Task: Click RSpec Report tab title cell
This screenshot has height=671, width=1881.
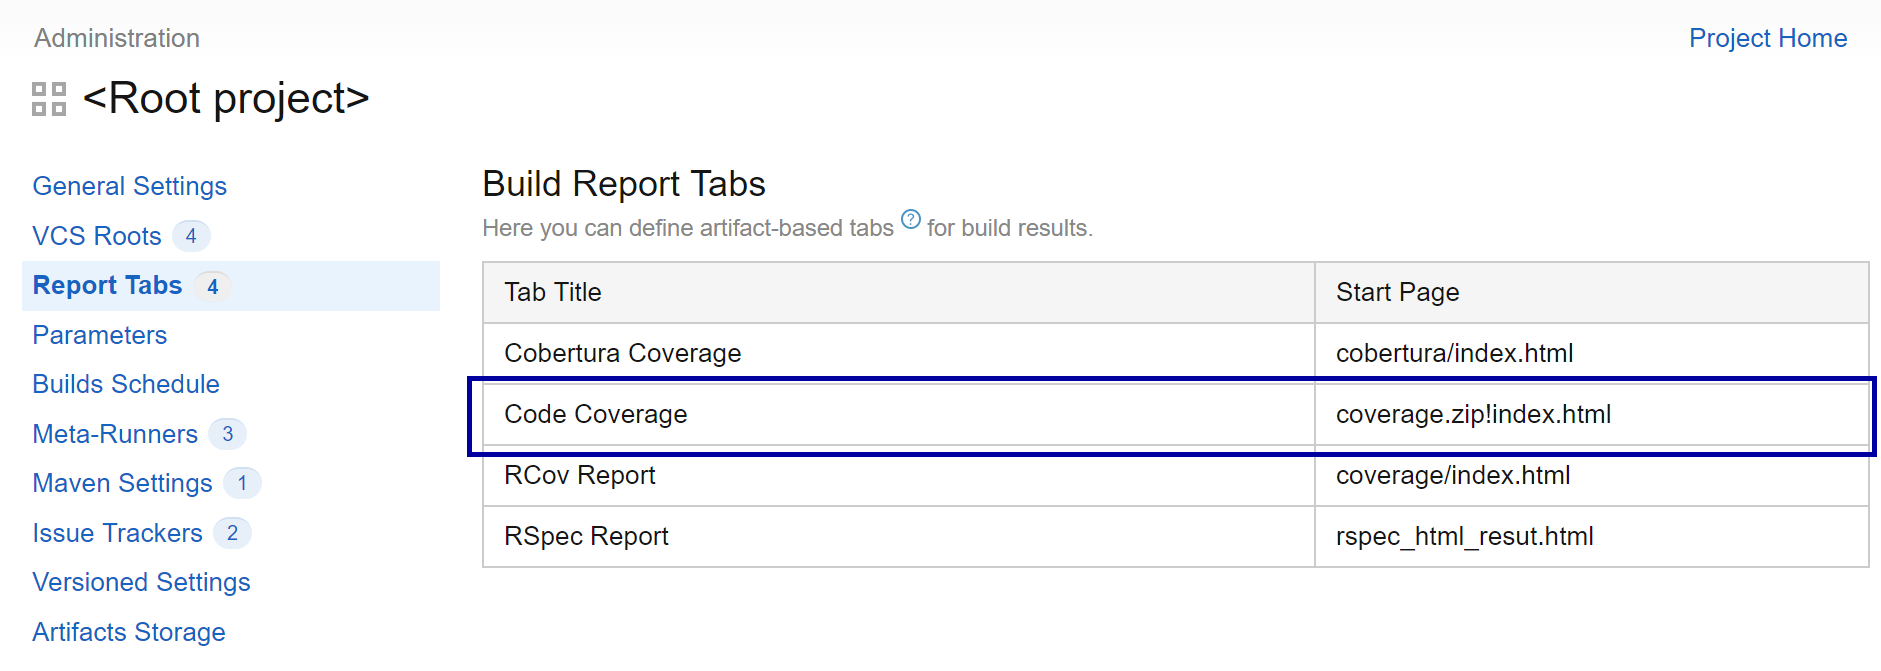Action: tap(899, 536)
